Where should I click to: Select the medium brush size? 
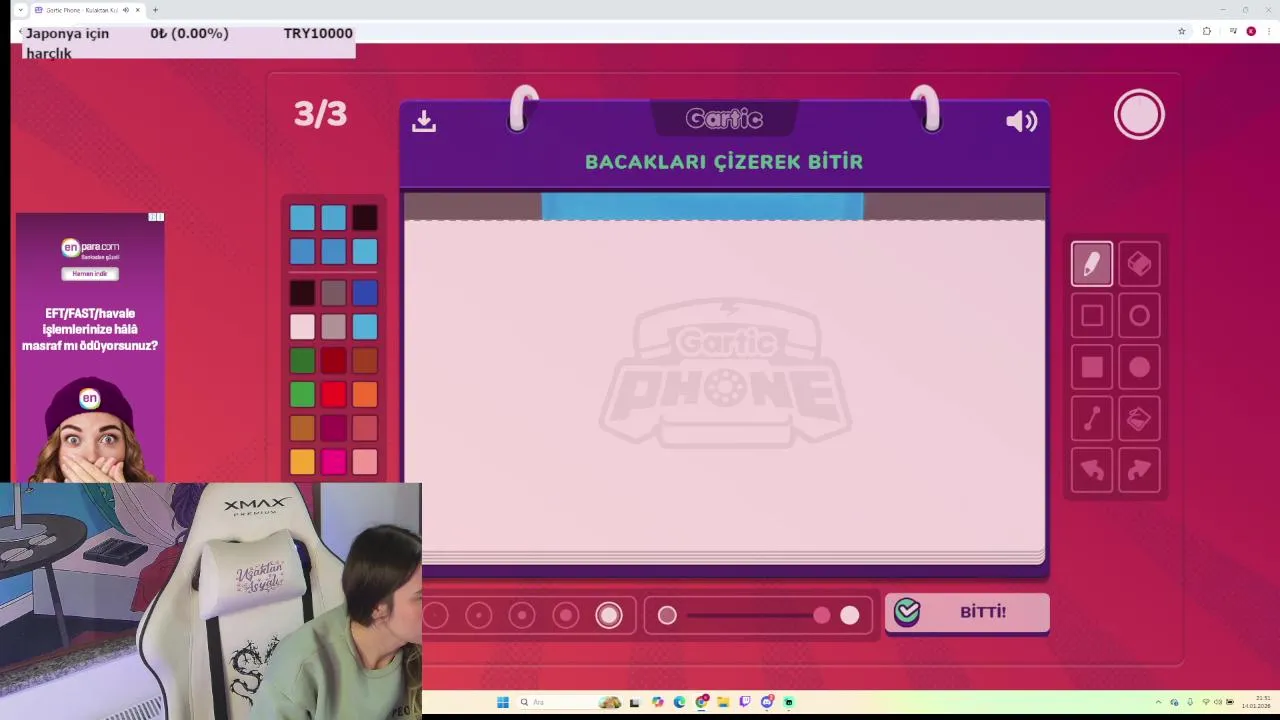click(x=522, y=615)
